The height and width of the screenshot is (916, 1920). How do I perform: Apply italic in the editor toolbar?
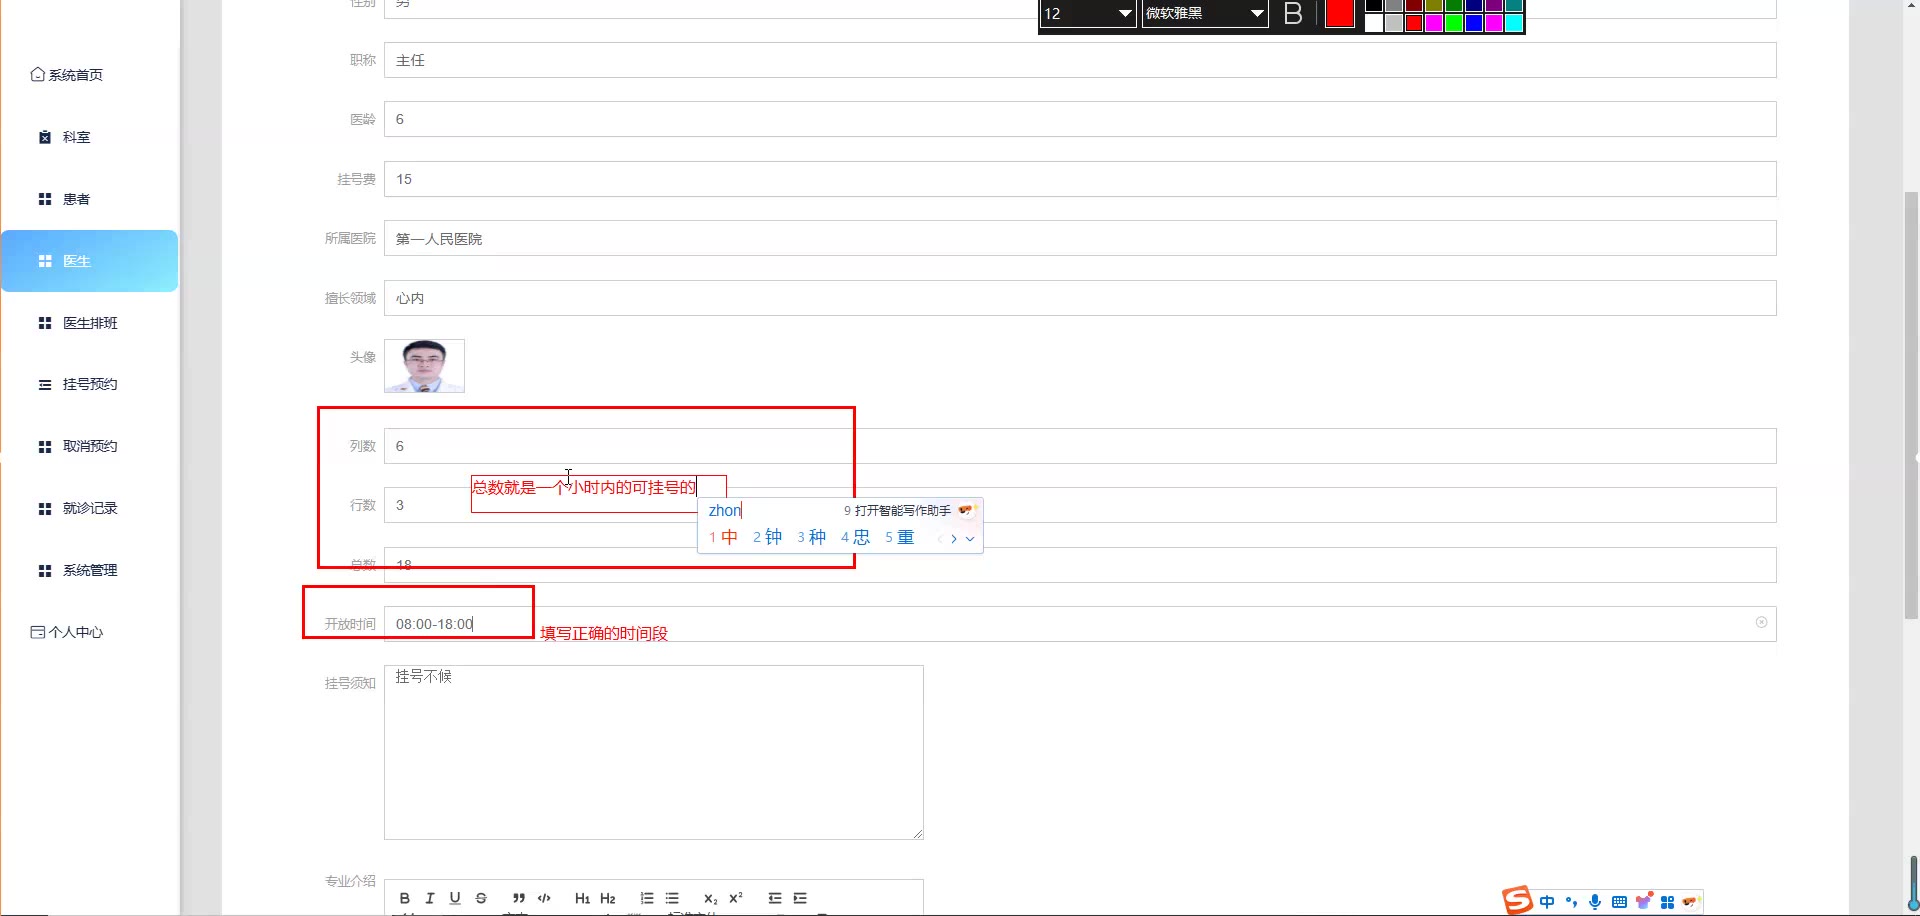pos(430,898)
